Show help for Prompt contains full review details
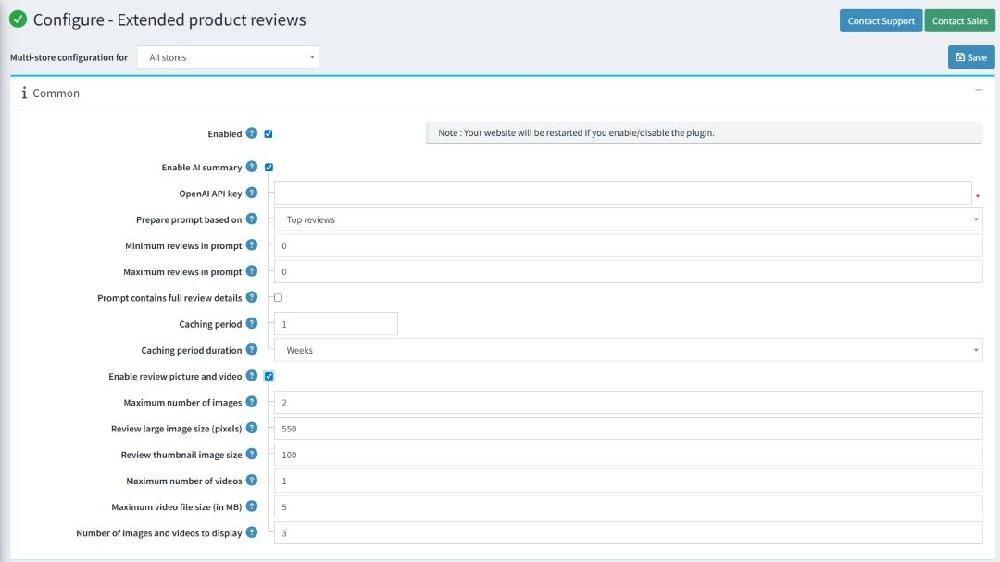Screen dimensions: 1000x562 (x=251, y=297)
